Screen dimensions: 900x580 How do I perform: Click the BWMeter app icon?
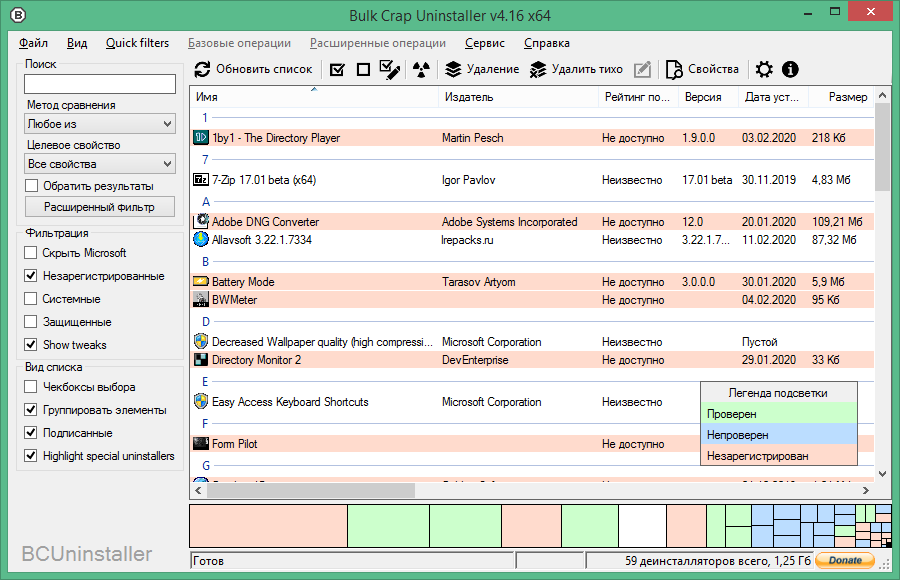(201, 299)
